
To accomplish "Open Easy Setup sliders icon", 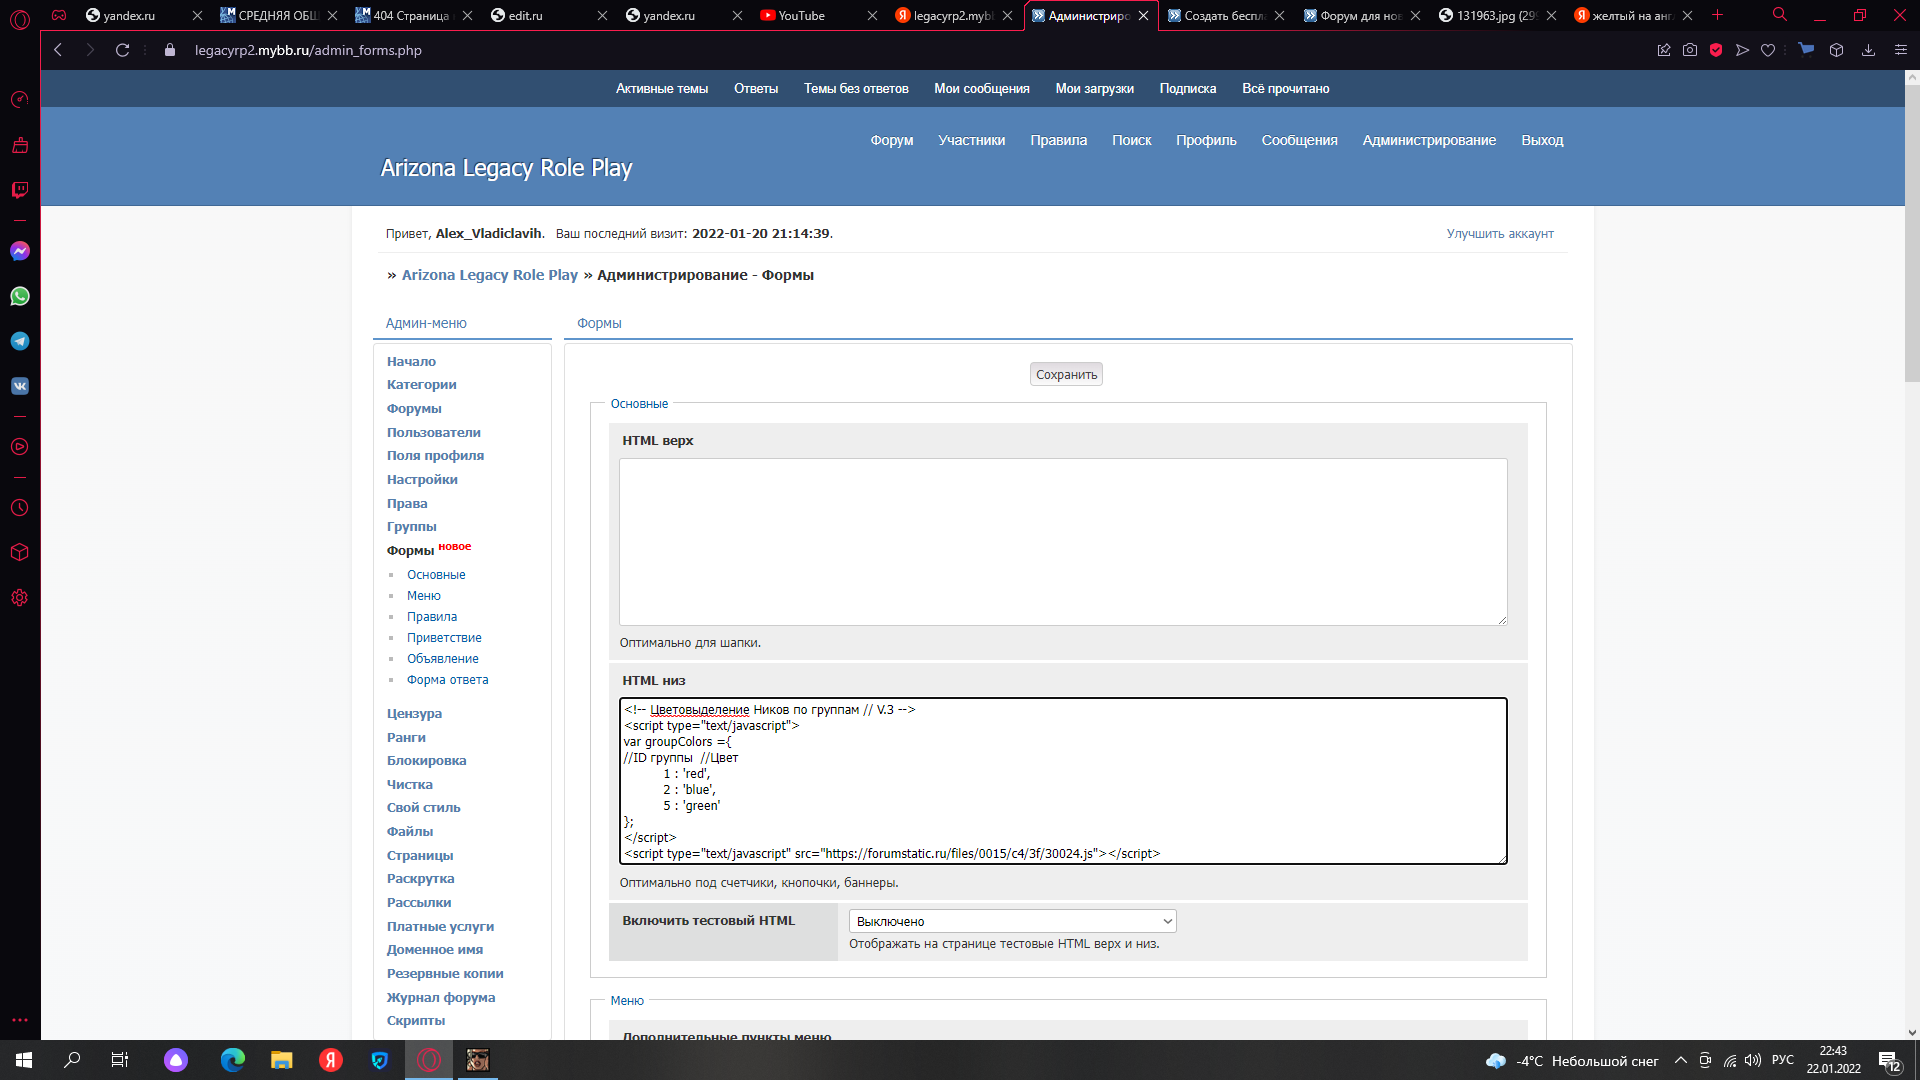I will (x=1901, y=50).
